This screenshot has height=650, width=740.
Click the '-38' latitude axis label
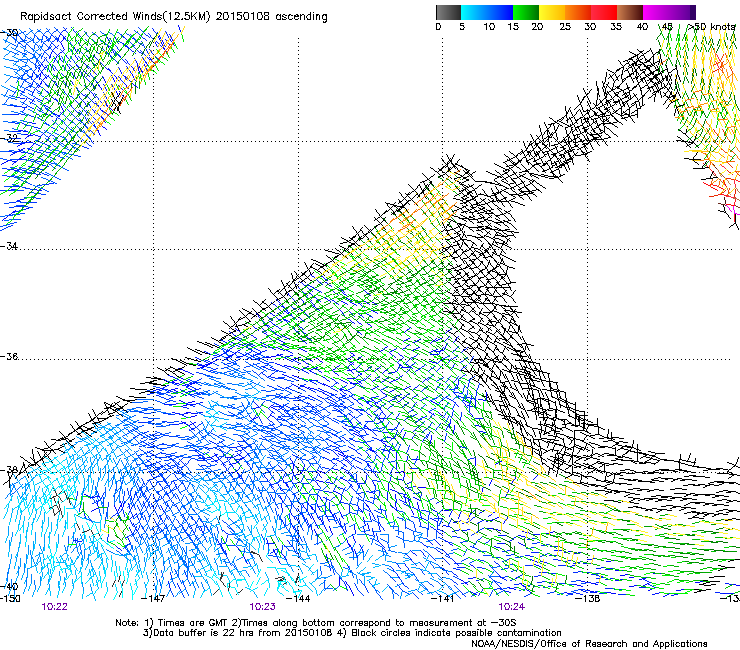tap(9, 470)
